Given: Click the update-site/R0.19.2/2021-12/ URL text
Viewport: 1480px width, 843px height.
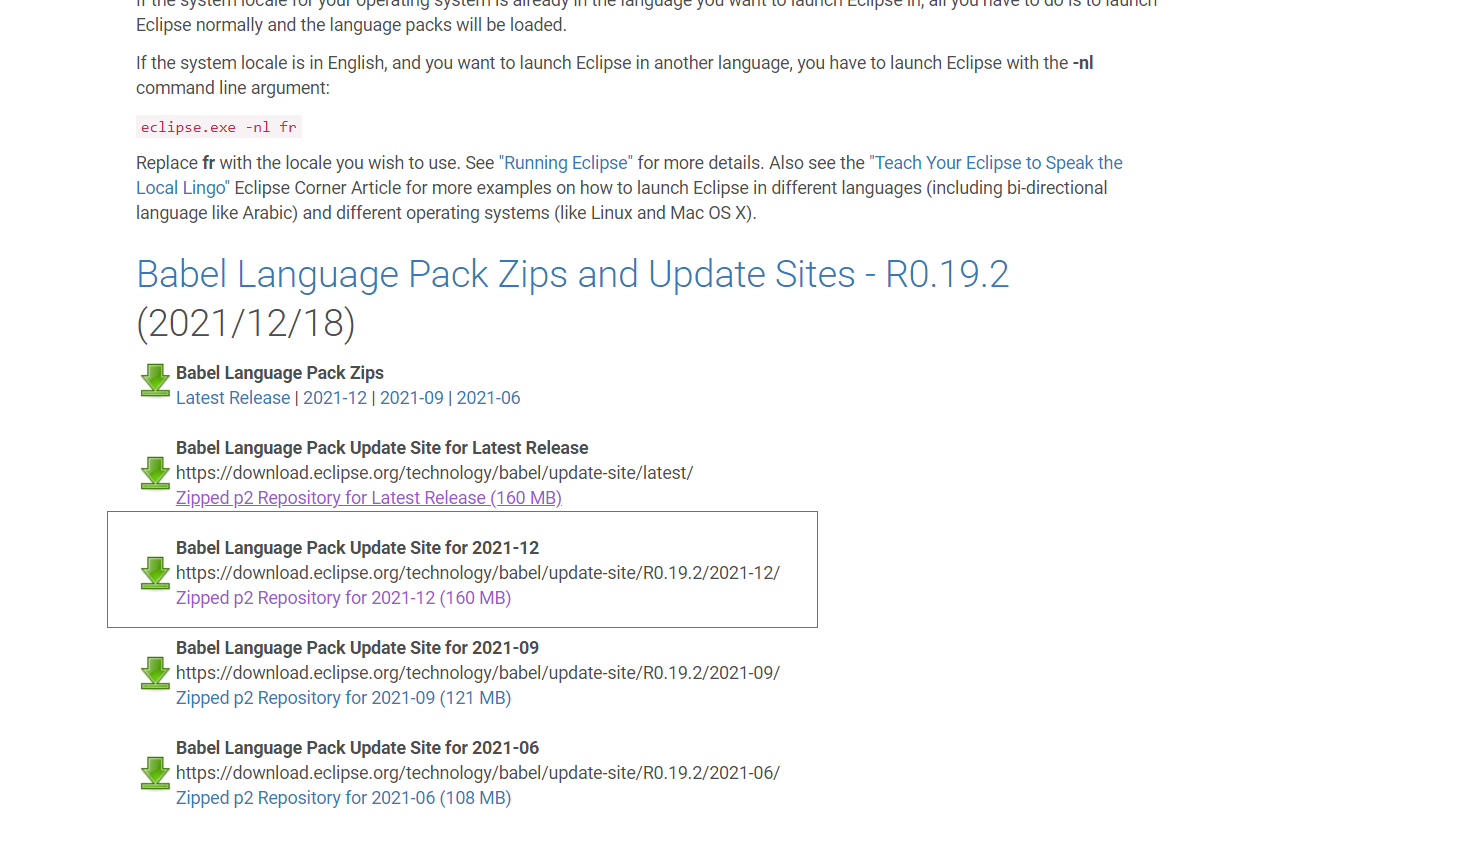Looking at the screenshot, I should (x=478, y=573).
